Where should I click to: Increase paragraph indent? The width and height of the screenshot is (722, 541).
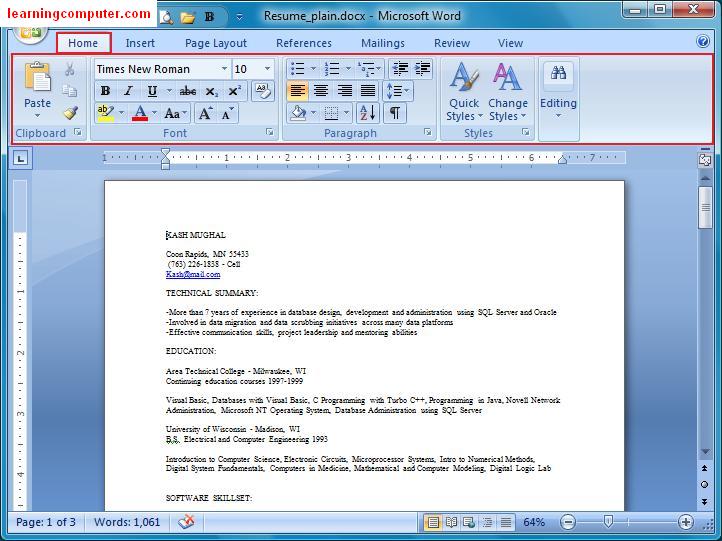422,69
